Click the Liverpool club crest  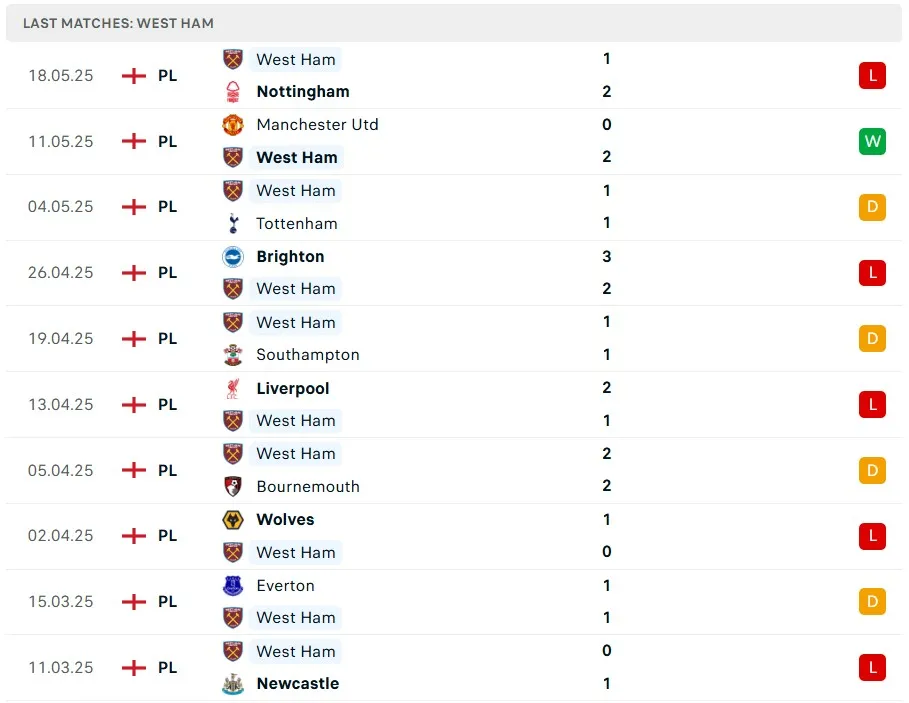coord(233,388)
